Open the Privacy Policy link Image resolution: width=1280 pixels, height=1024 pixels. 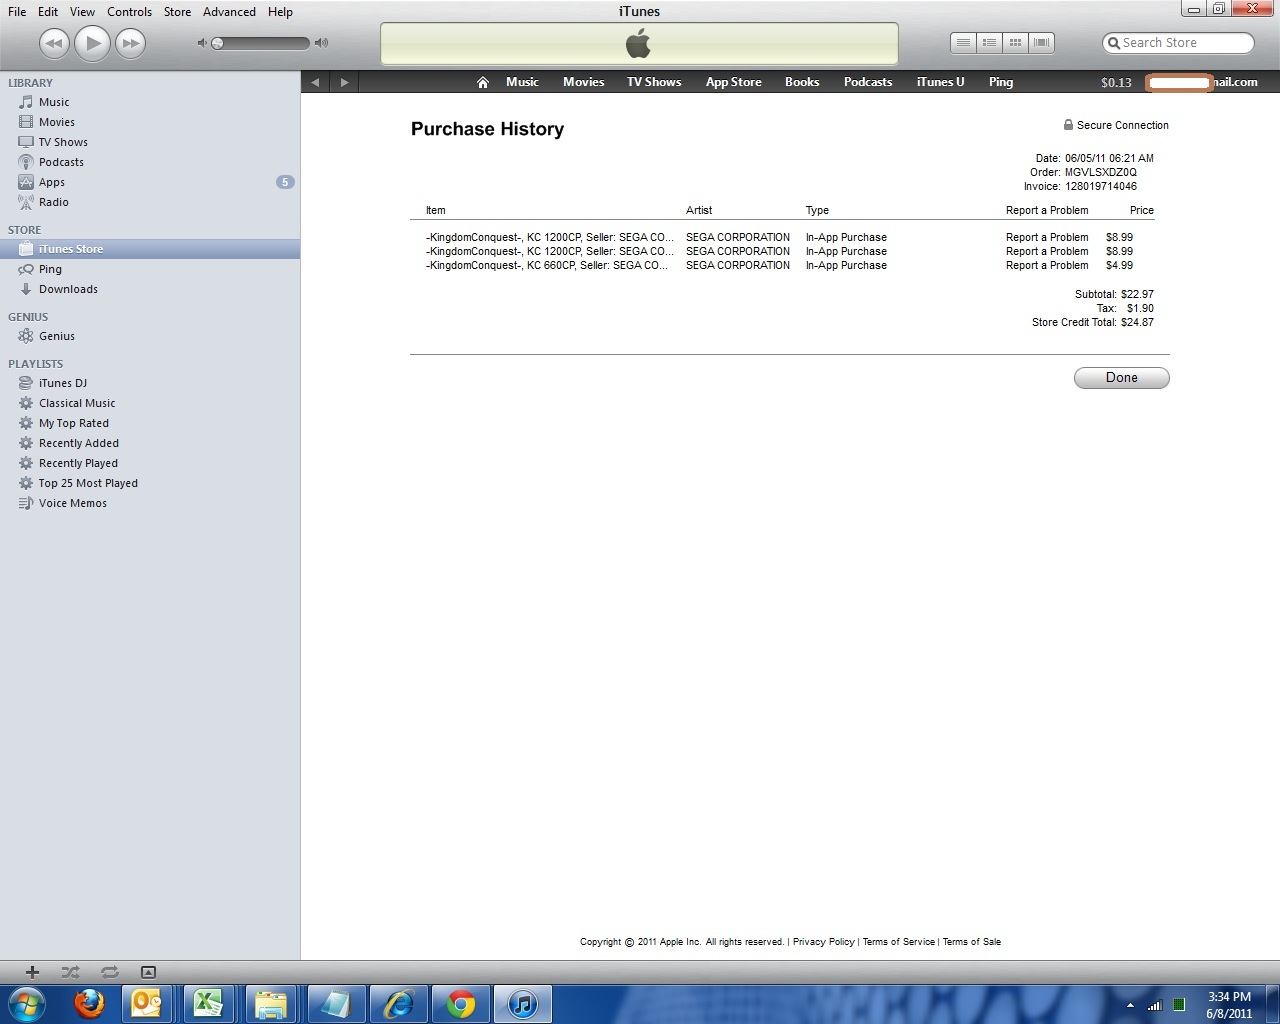tap(823, 942)
